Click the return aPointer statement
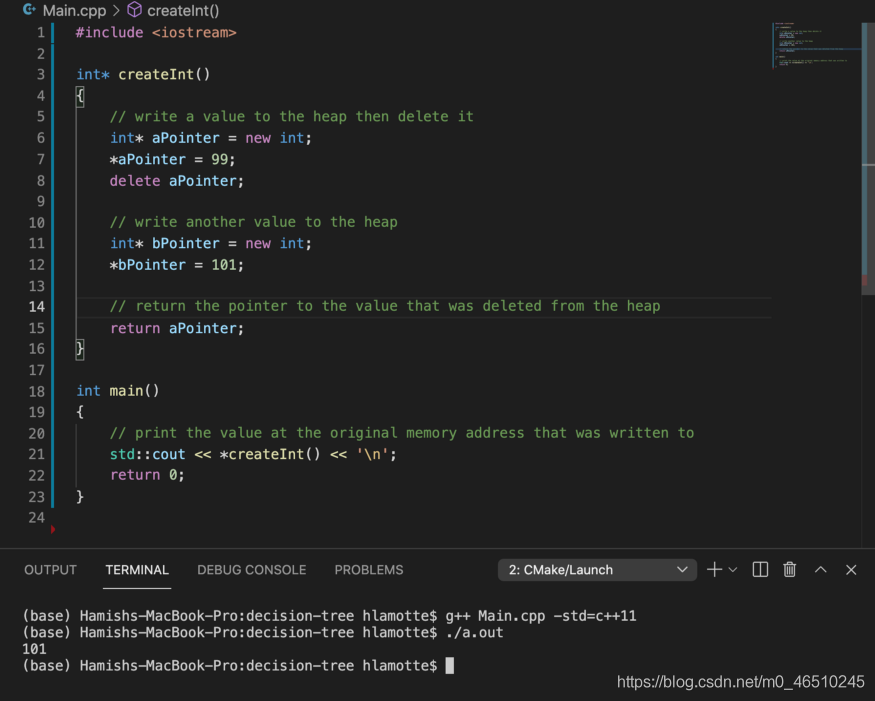Screen dimensions: 875x701 click(x=177, y=328)
